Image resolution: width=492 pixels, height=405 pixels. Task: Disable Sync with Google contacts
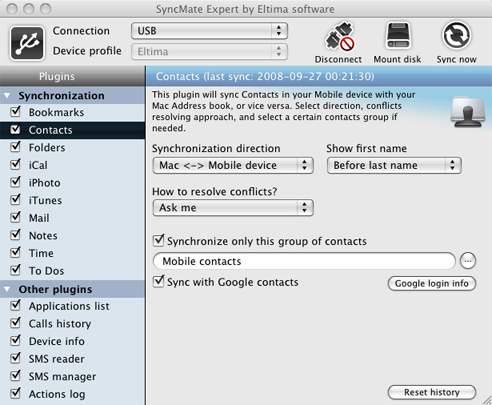pos(159,281)
